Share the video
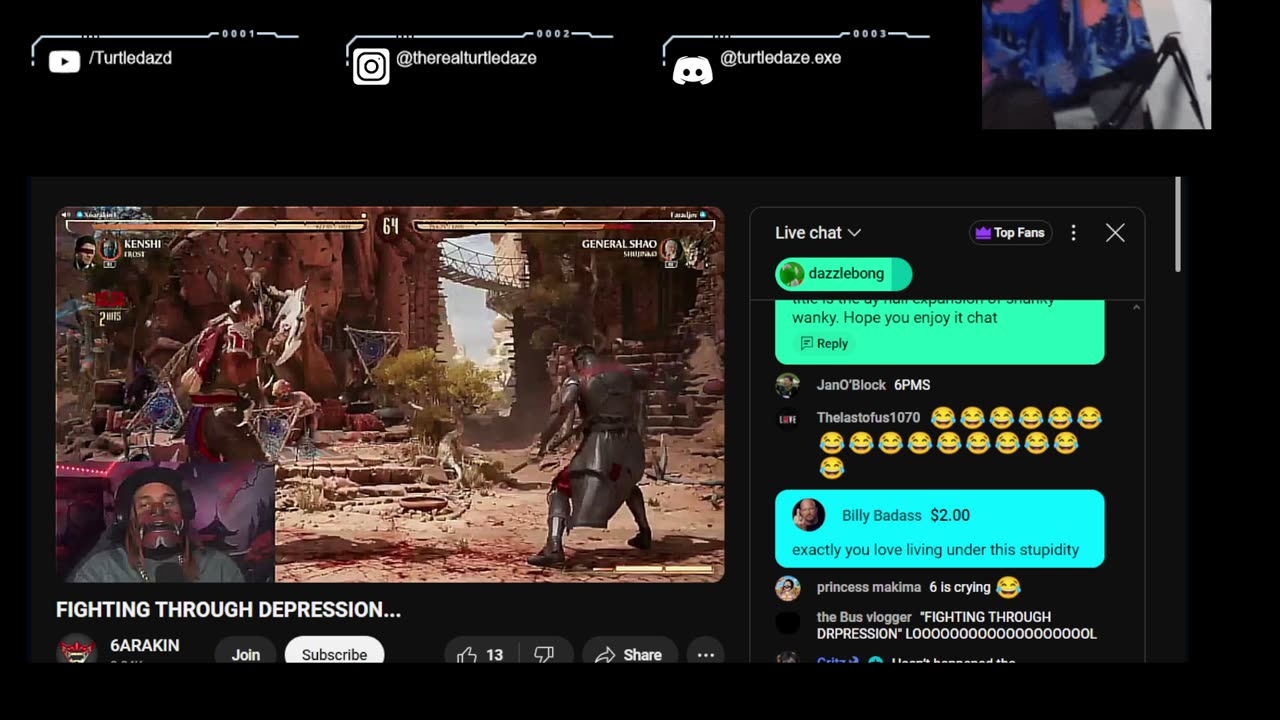This screenshot has width=1280, height=720. (628, 654)
